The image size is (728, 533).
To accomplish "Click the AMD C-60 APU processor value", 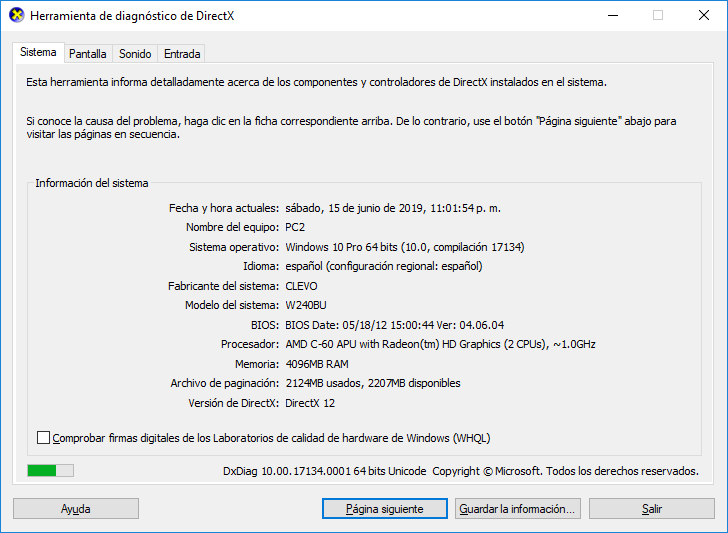I will pos(440,344).
